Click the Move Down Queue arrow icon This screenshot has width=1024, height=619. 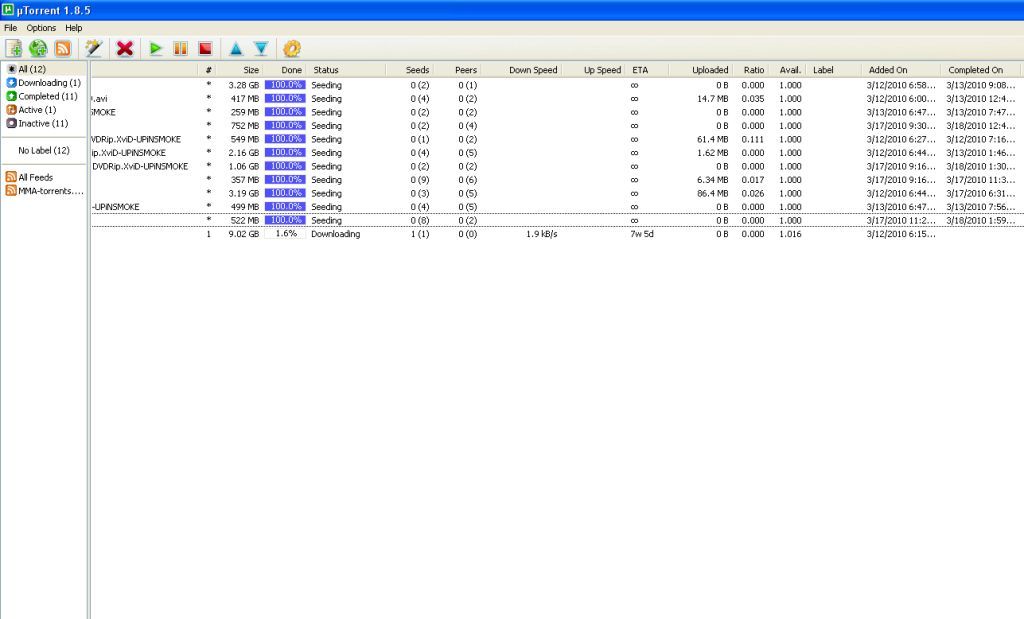(x=261, y=48)
